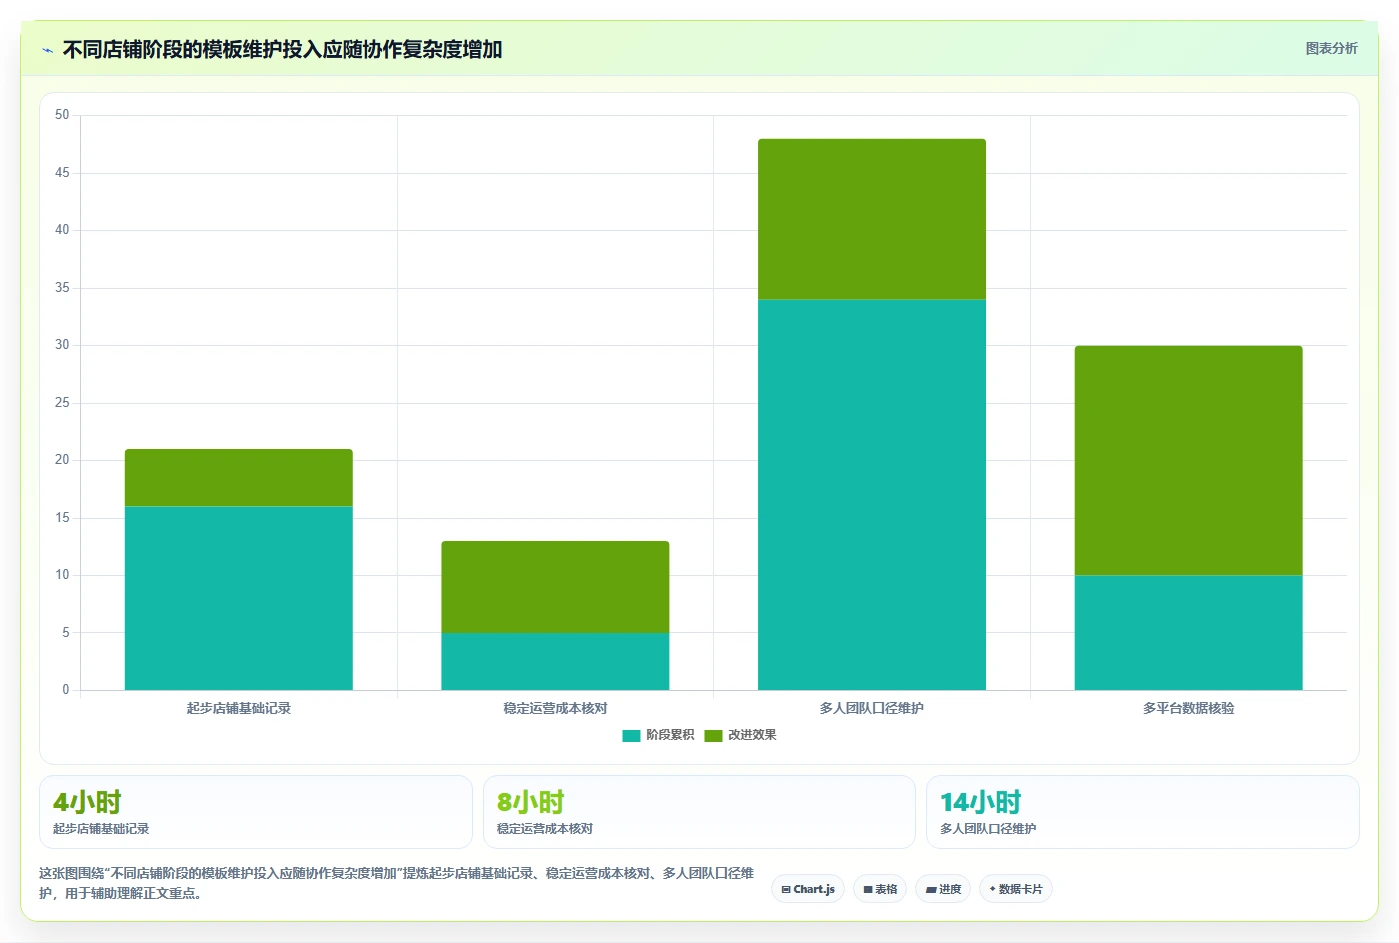The width and height of the screenshot is (1399, 943).
Task: Click the x-axis label 稳定运营成本核对
Action: pos(555,708)
